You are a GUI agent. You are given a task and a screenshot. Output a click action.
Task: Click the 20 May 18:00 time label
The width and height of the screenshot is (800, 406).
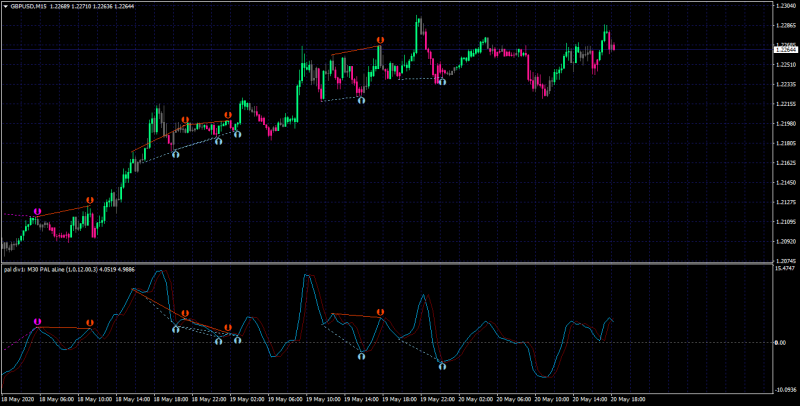(x=629, y=399)
